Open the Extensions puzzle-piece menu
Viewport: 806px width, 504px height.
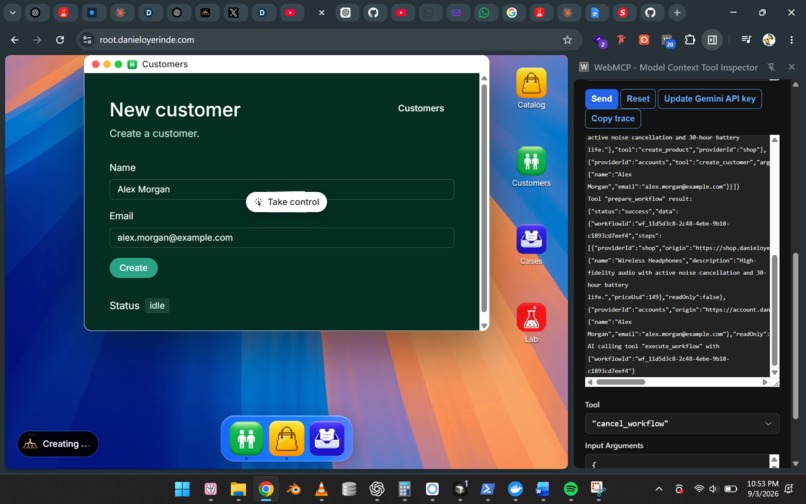click(x=690, y=40)
